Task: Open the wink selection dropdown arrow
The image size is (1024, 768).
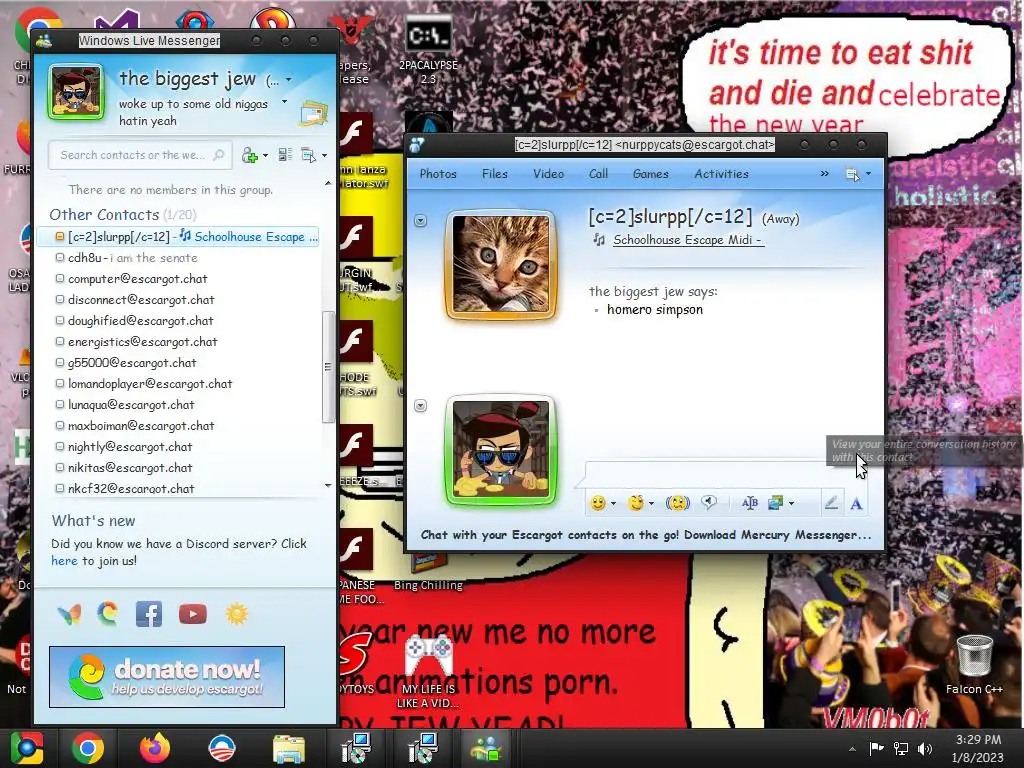Action: click(651, 504)
